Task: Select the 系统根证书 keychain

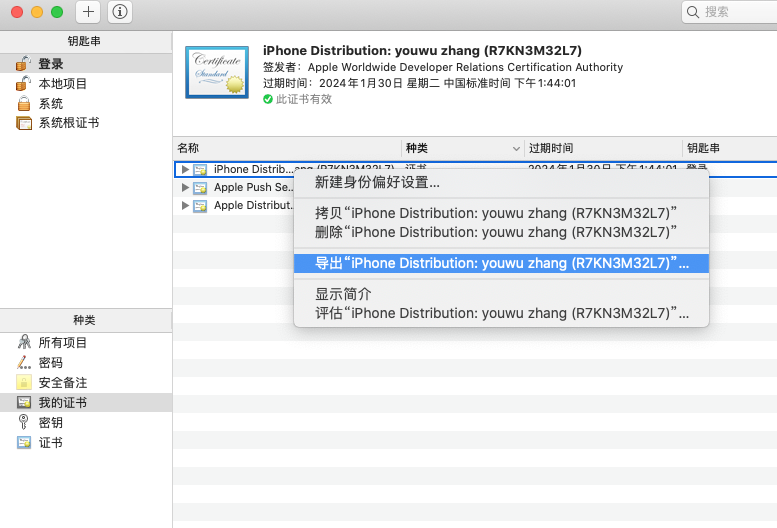Action: tap(86, 123)
